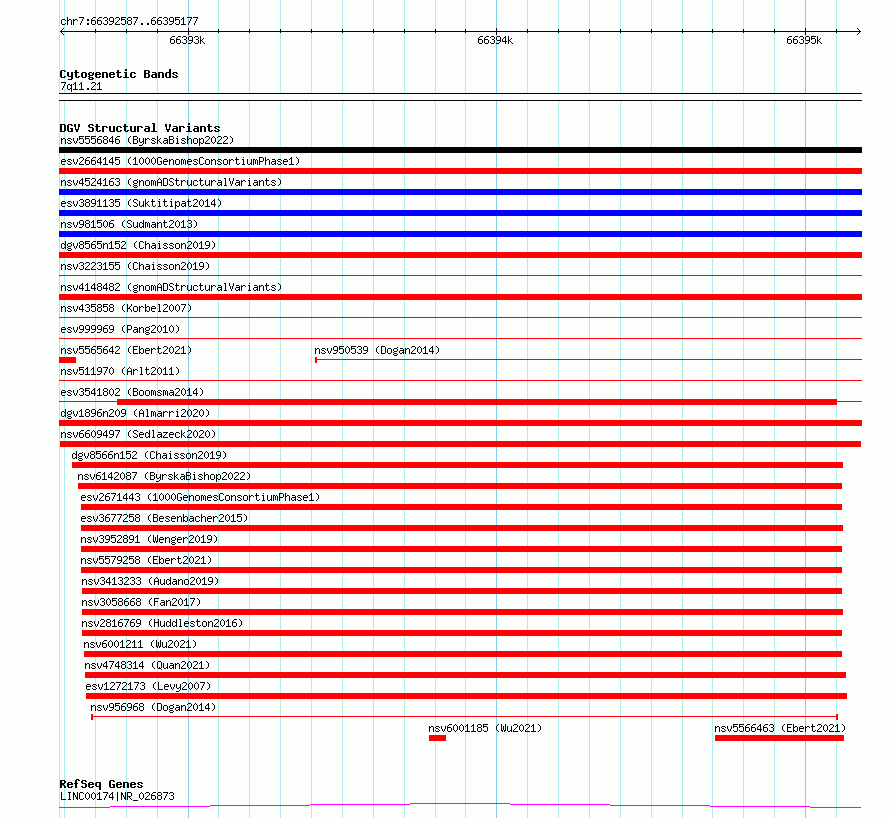The width and height of the screenshot is (890, 818).
Task: Select esv2671443 (1000GenomesConsortiumPhase1) label
Action: coord(200,497)
